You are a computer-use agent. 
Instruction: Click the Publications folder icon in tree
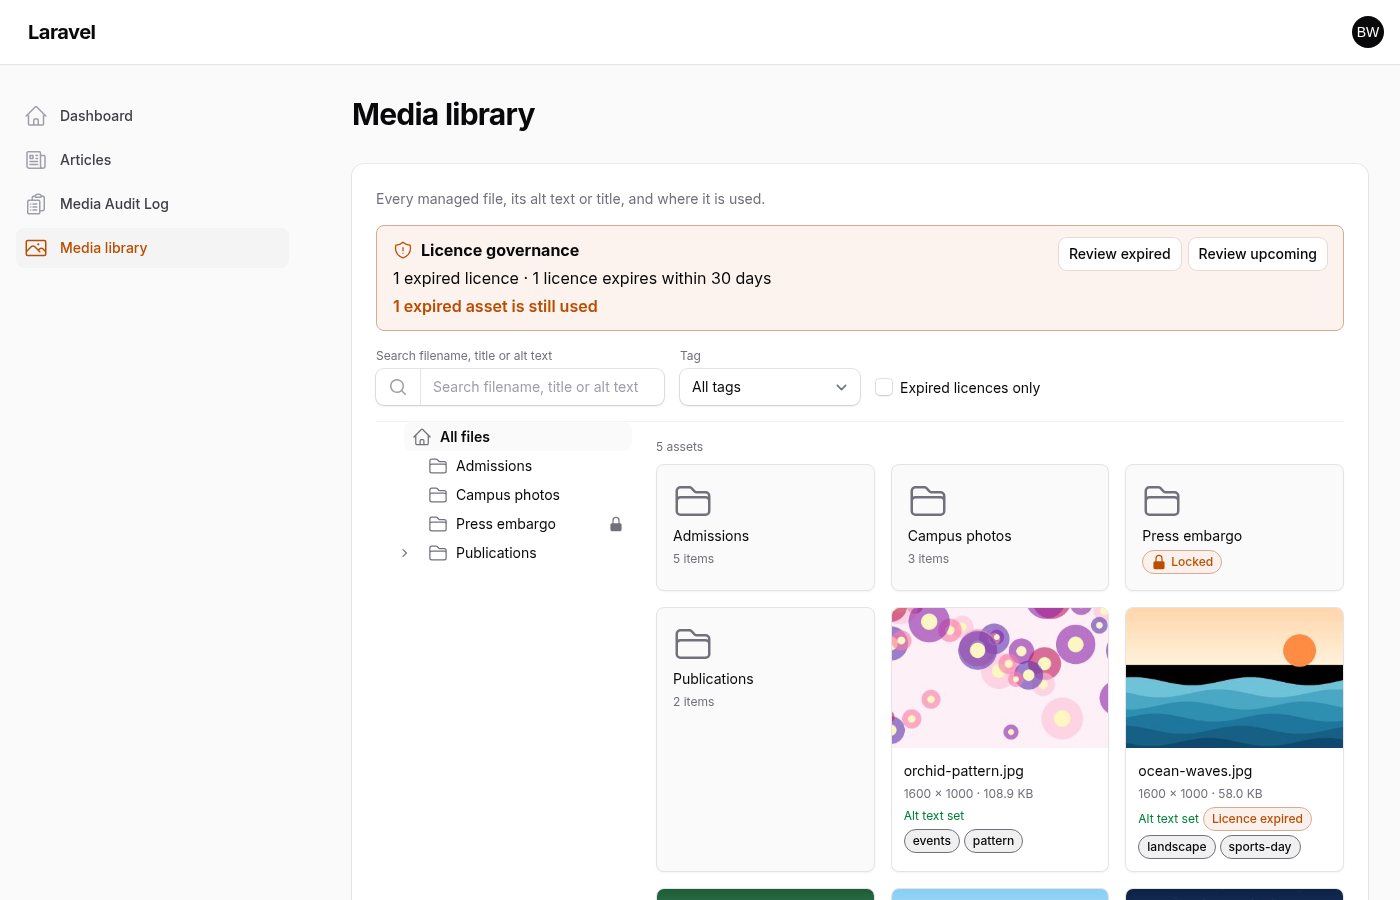click(438, 553)
